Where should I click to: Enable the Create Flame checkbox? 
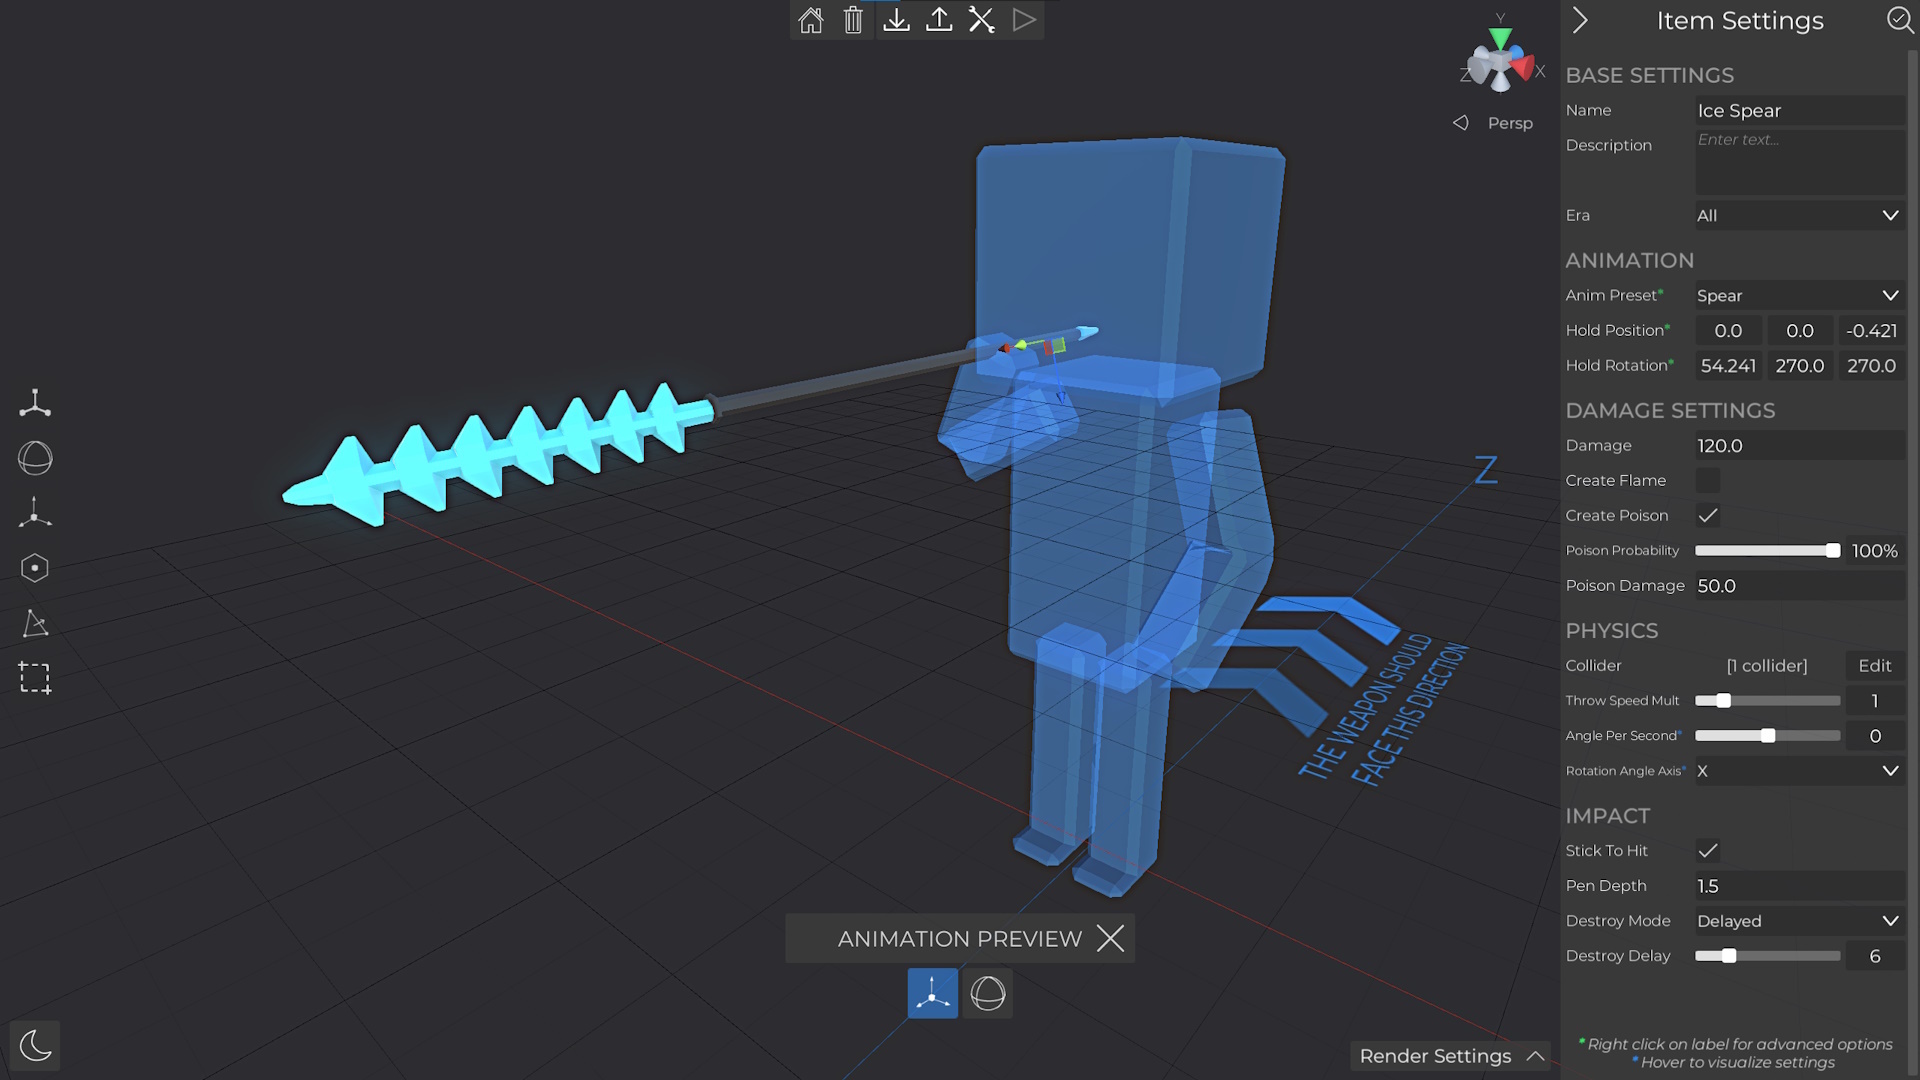[x=1708, y=481]
